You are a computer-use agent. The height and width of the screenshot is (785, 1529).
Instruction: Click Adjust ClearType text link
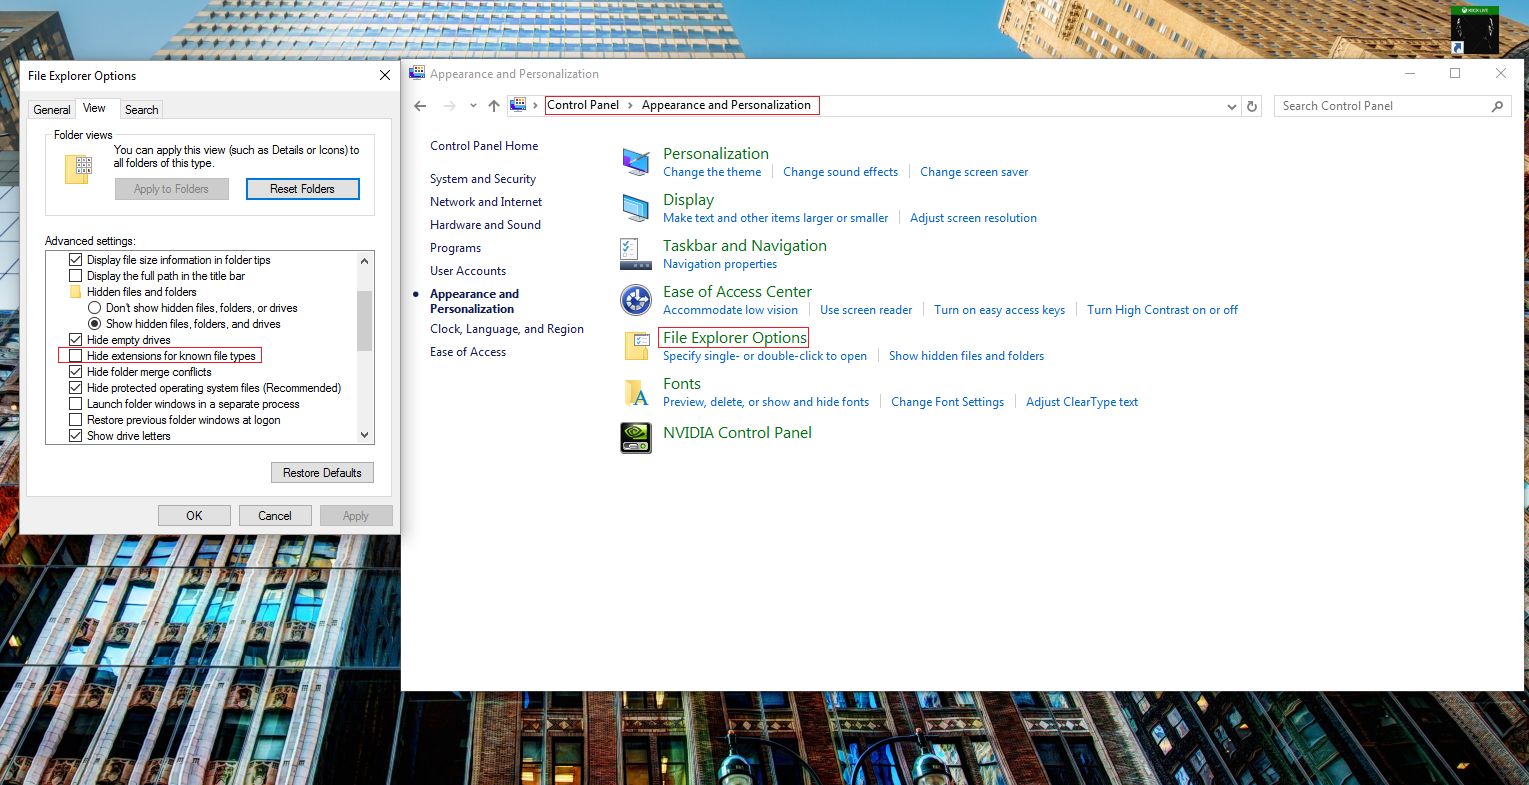(x=1082, y=402)
